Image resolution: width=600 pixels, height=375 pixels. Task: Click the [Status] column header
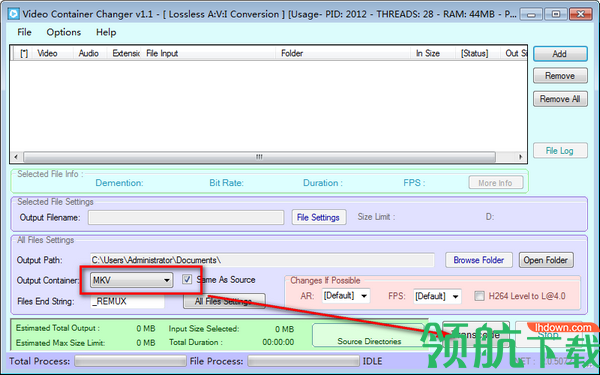[x=477, y=53]
